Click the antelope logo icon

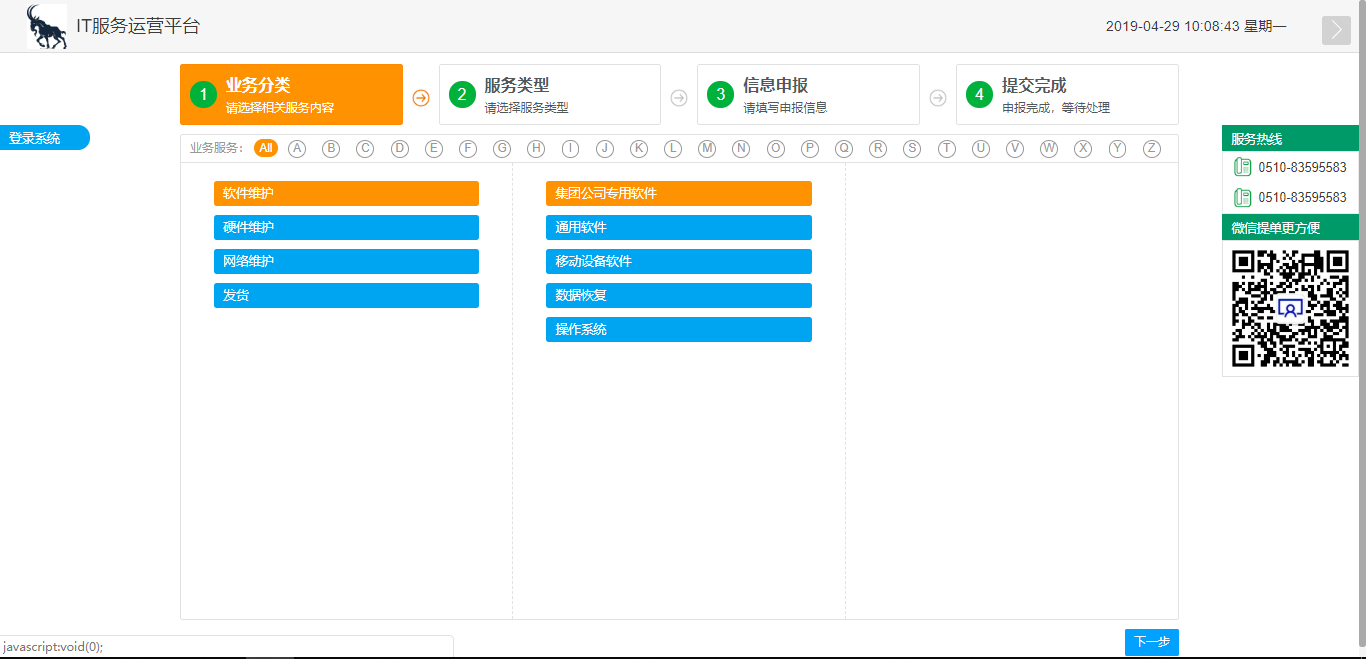[47, 27]
